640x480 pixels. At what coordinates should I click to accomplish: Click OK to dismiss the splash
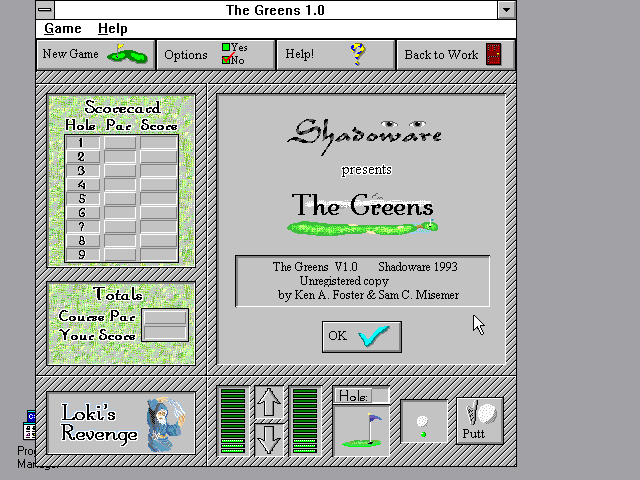361,336
